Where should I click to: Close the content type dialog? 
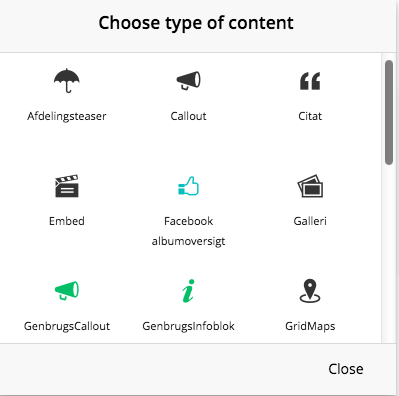346,369
